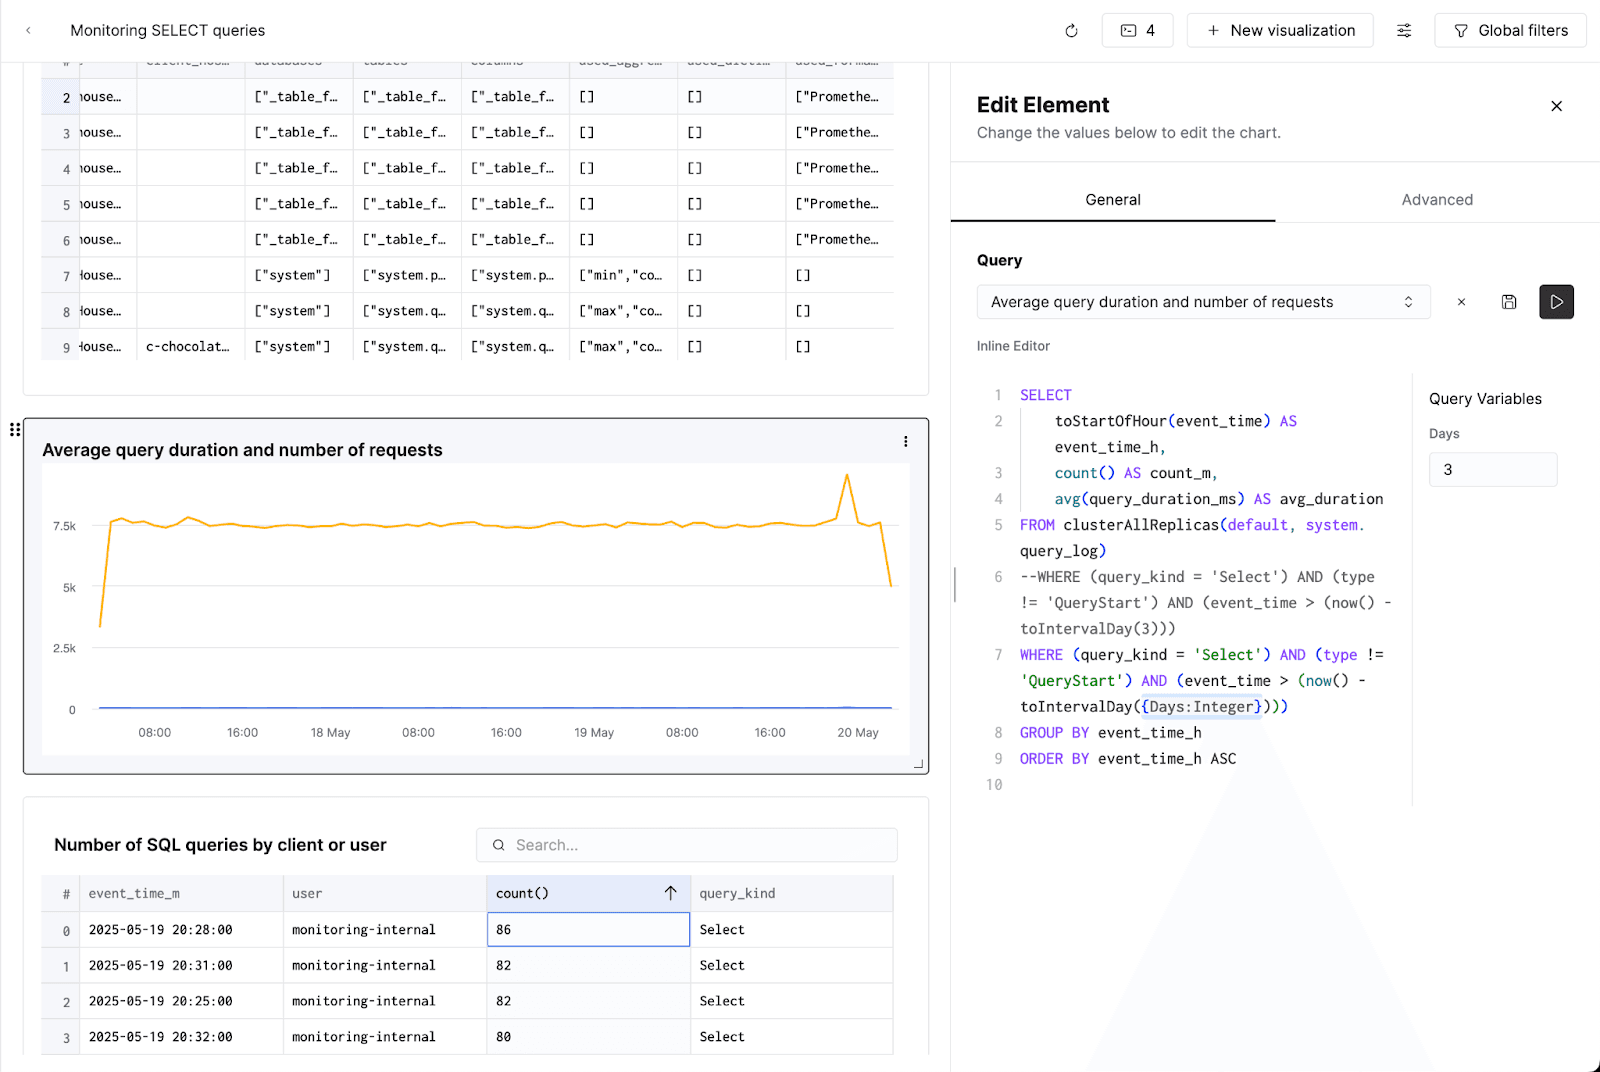Click the chart resize corner handle
The height and width of the screenshot is (1072, 1600).
pos(919,765)
